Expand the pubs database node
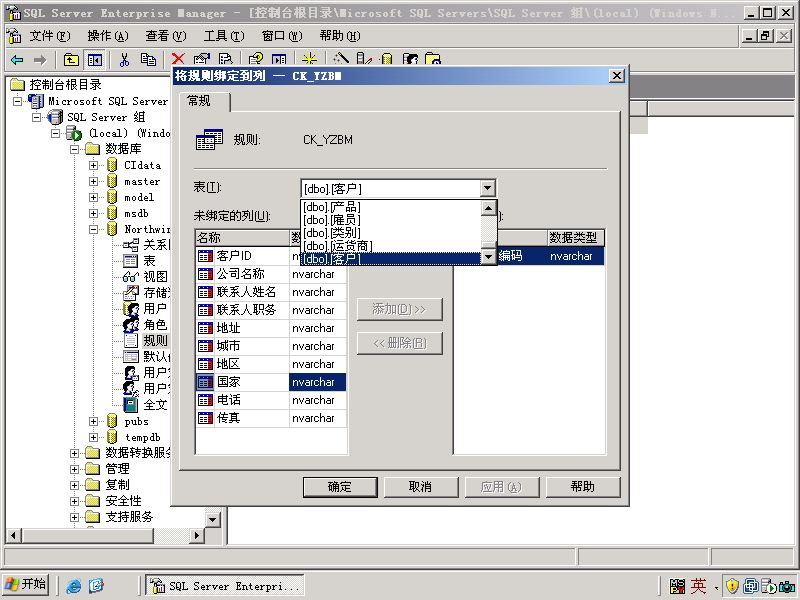This screenshot has height=600, width=800. point(93,421)
